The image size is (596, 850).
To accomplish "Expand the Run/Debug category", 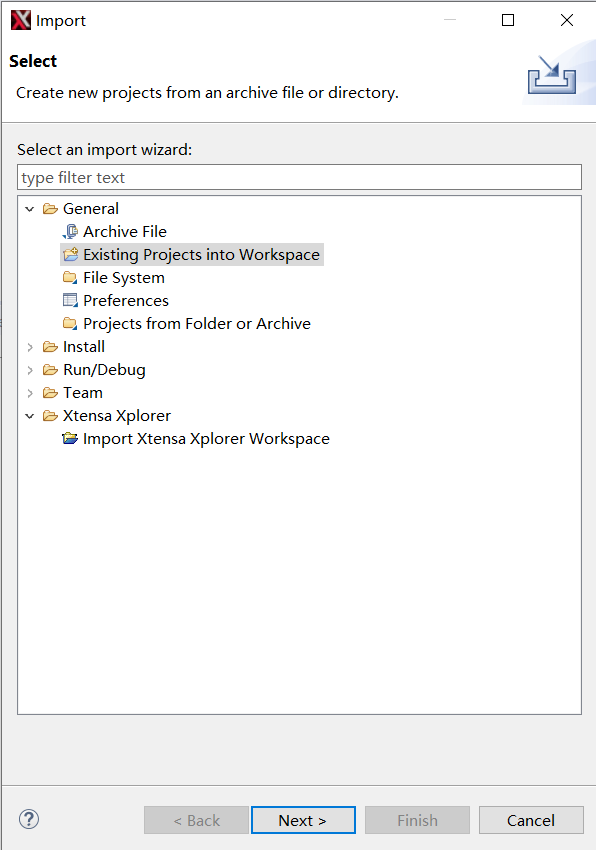I will 30,370.
